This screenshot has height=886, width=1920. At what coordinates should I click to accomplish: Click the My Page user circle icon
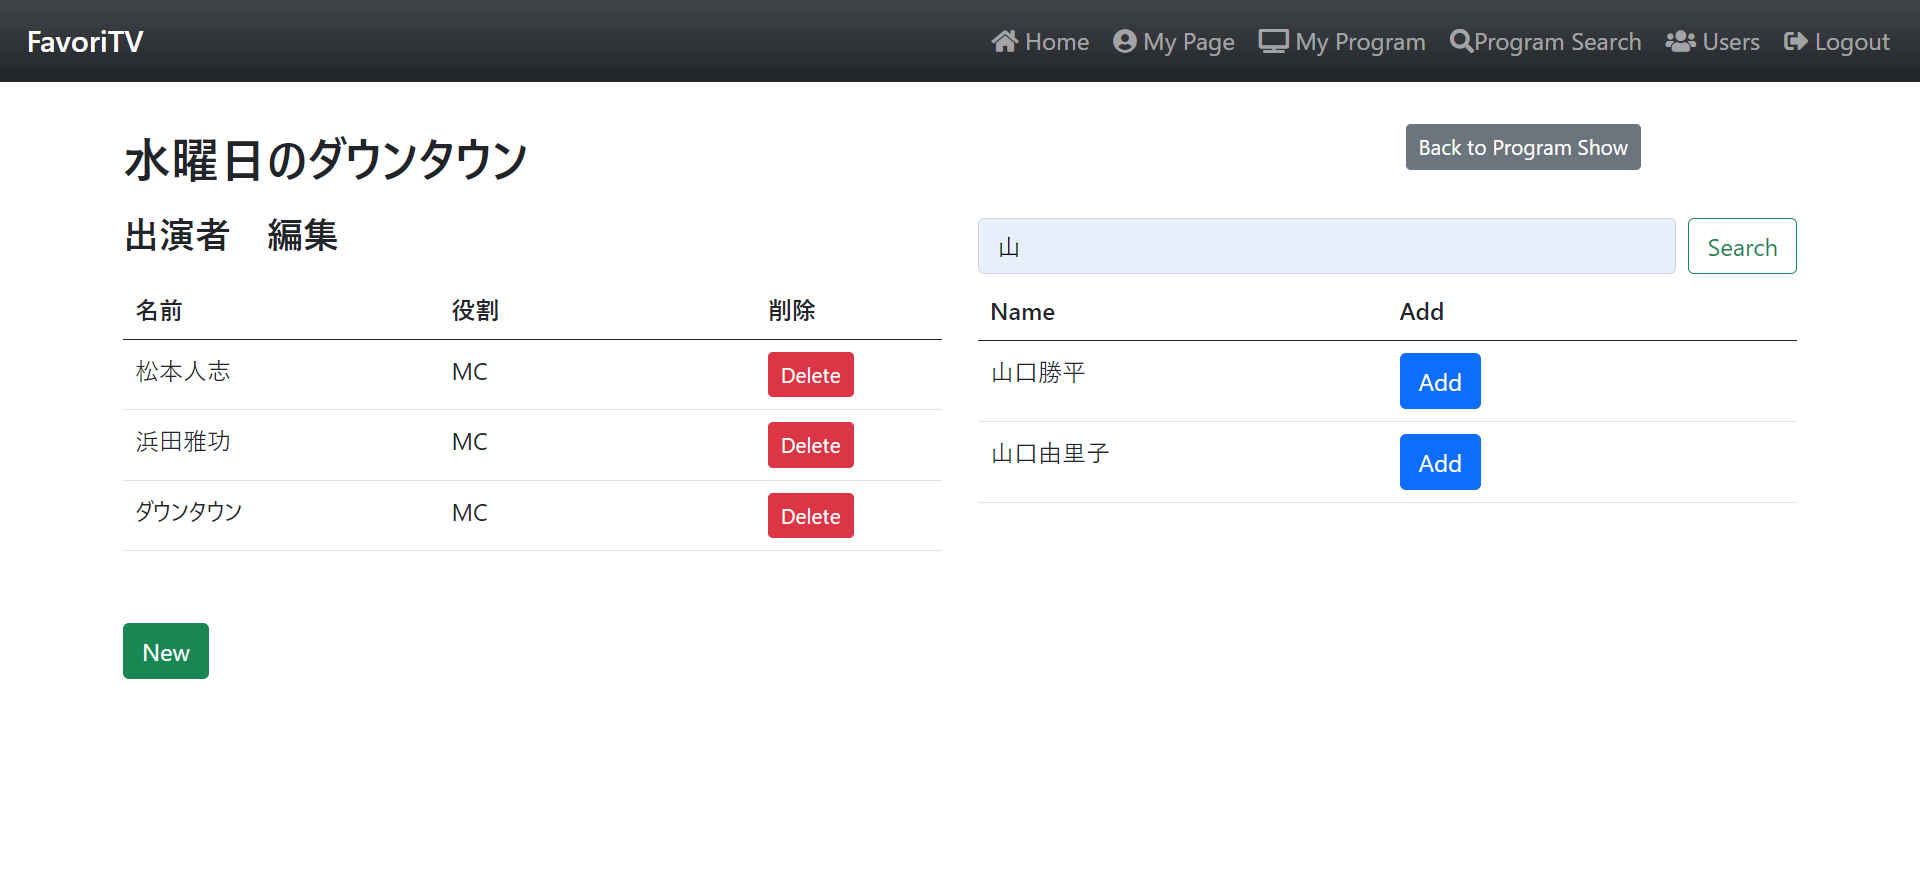(1125, 41)
